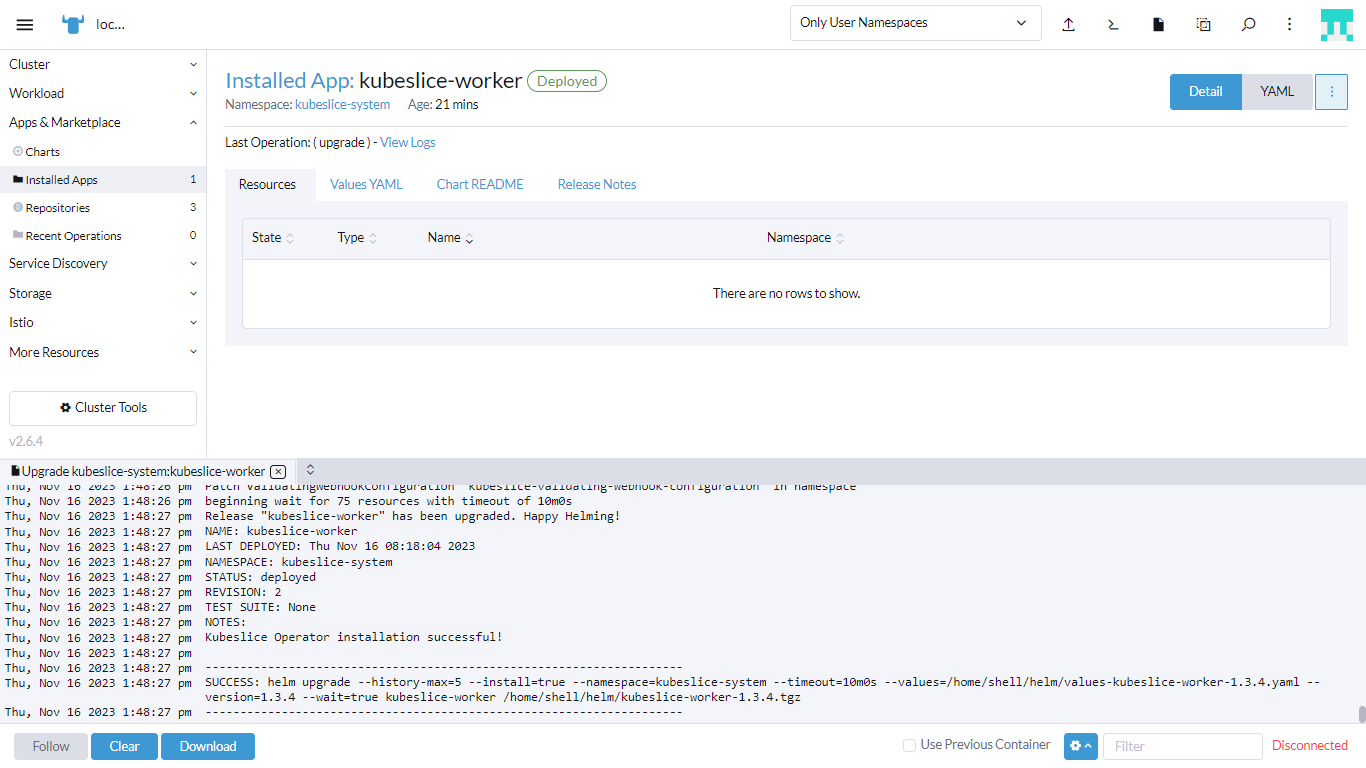The height and width of the screenshot is (768, 1366).
Task: Open the hamburger navigation menu
Action: pyautogui.click(x=25, y=25)
